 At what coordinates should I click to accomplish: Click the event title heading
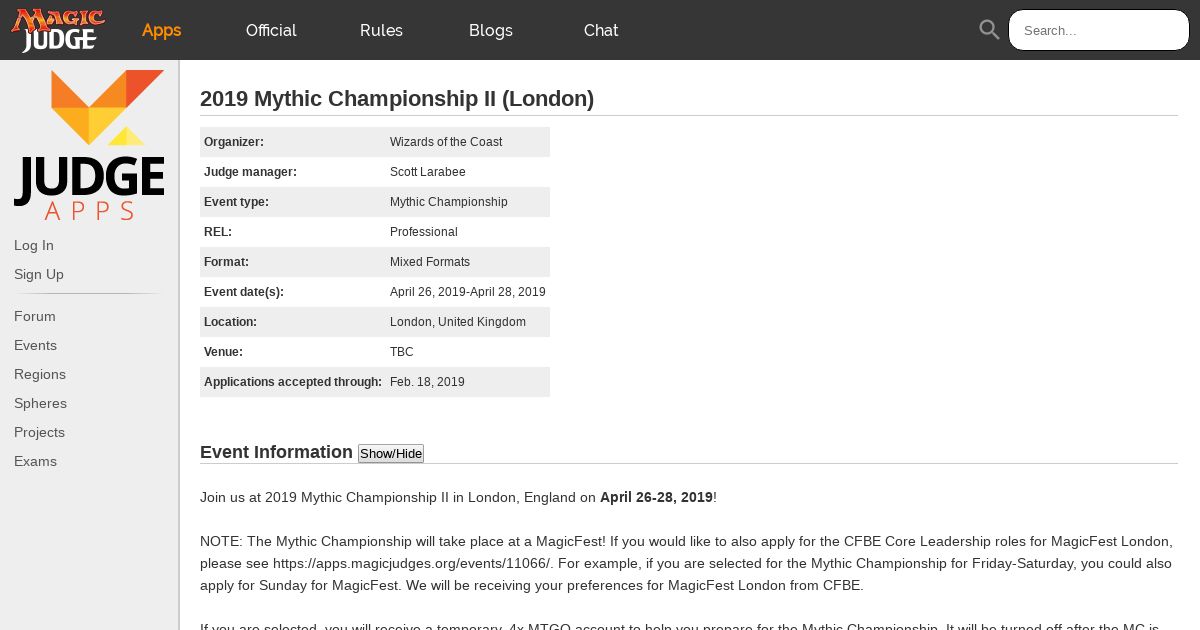point(397,98)
